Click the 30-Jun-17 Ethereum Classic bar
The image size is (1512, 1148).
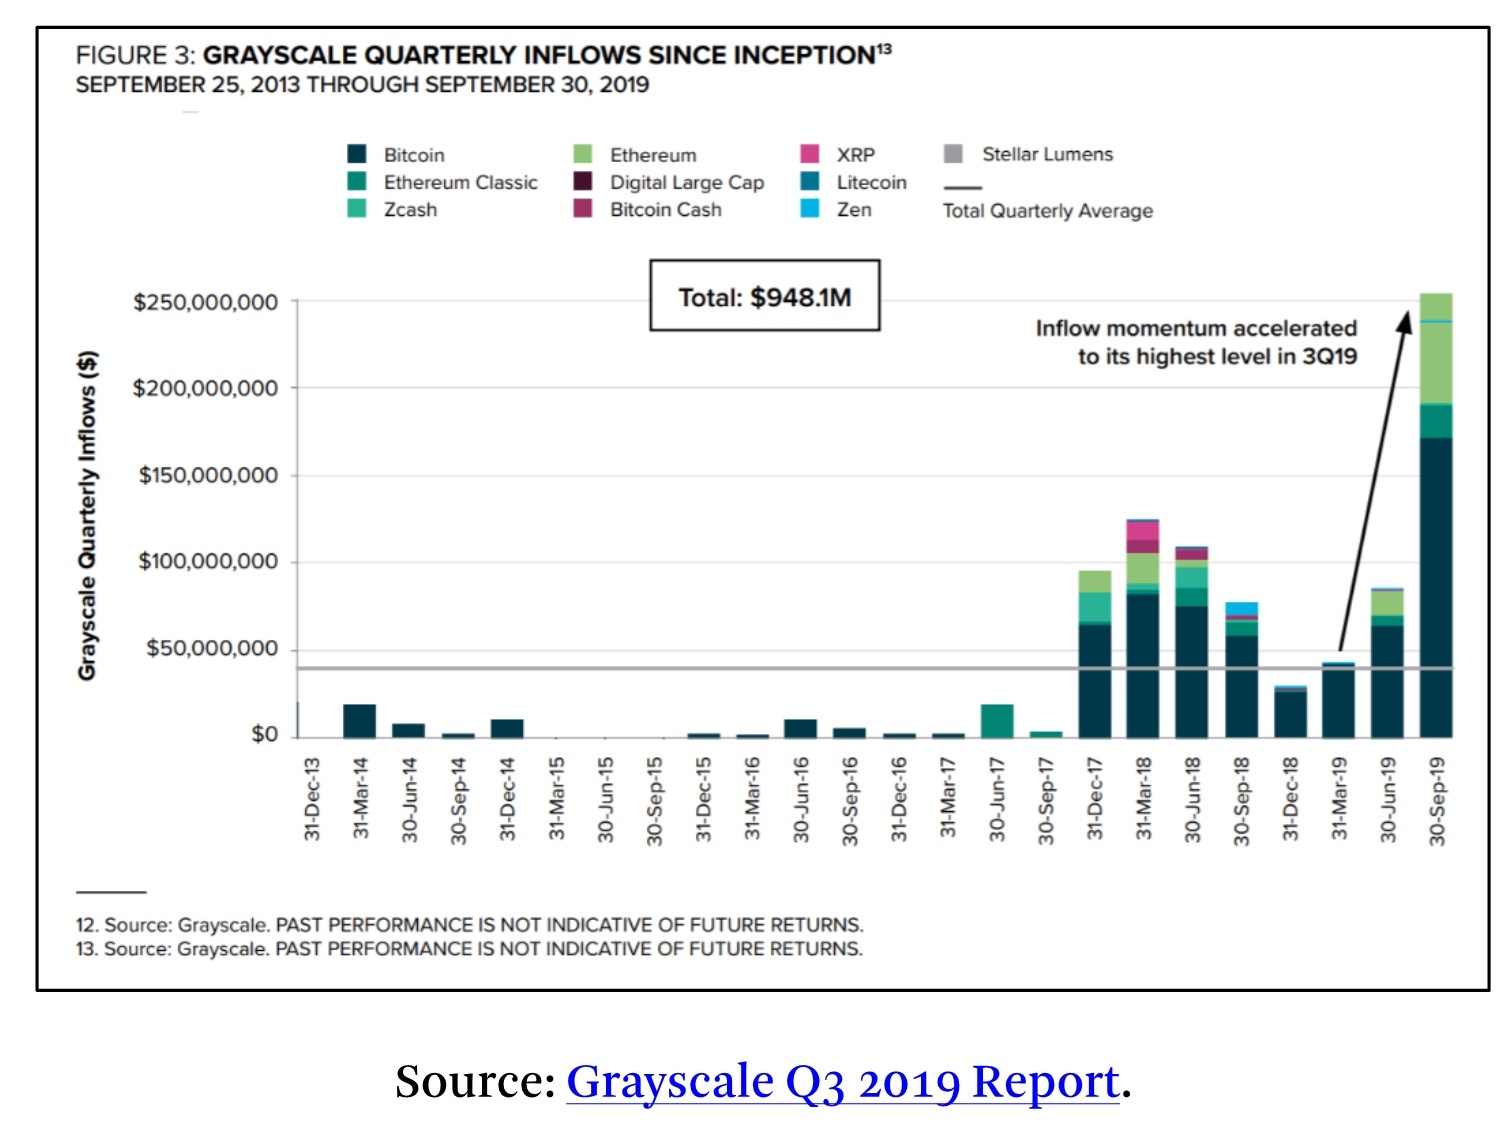(x=997, y=721)
